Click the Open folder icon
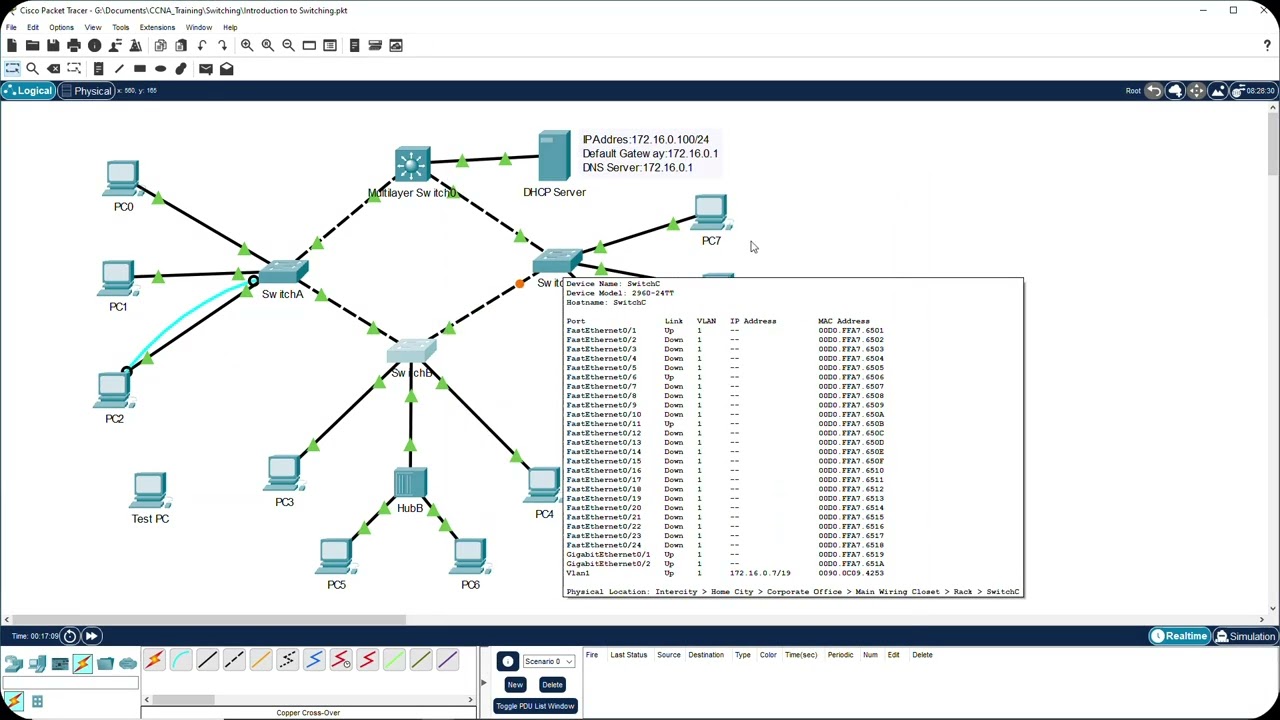 [32, 45]
